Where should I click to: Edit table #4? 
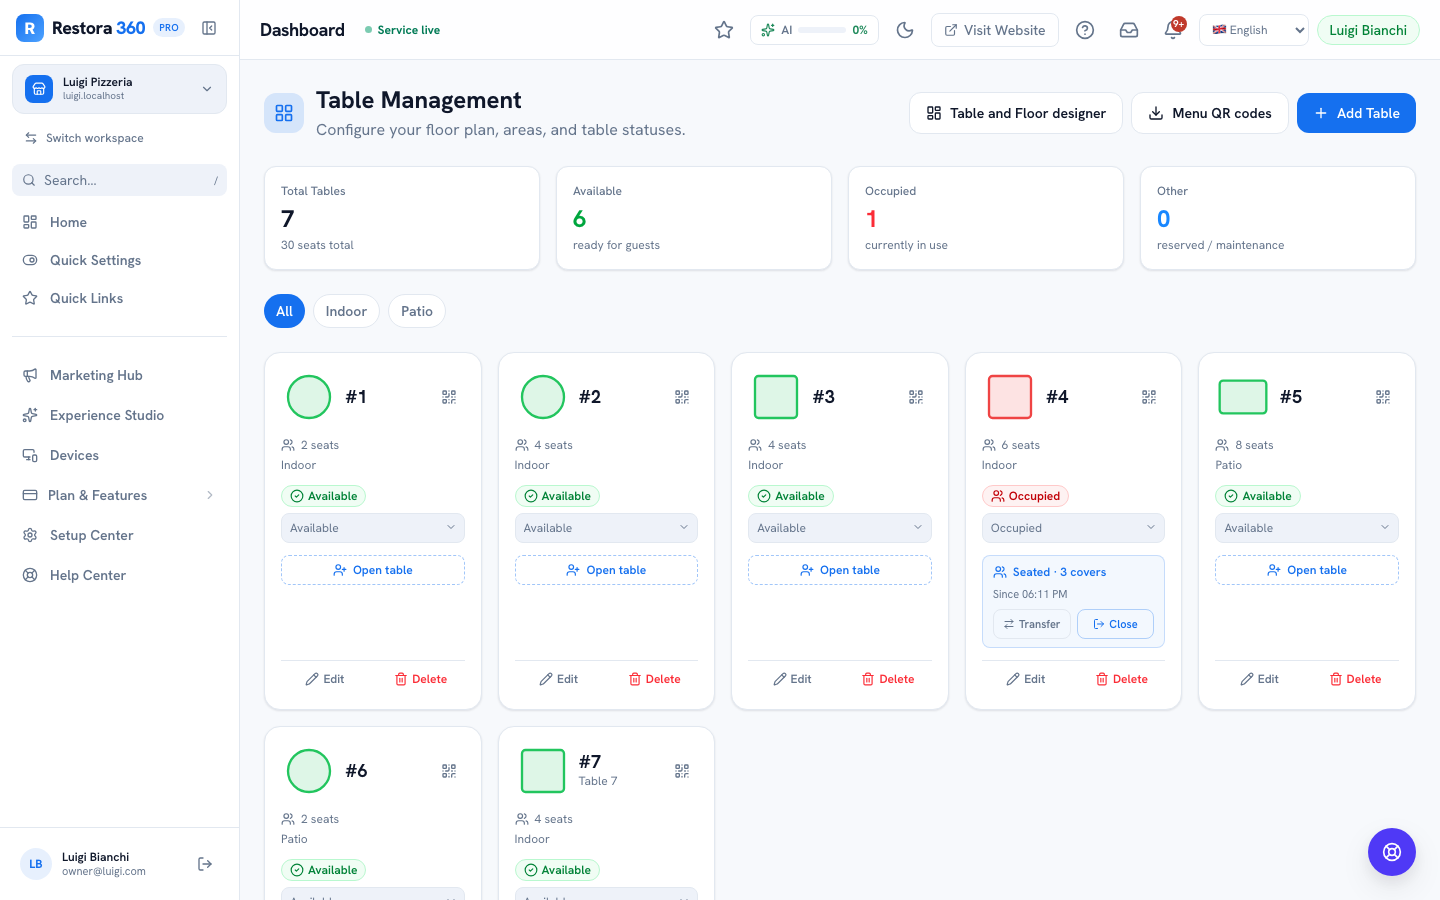[x=1026, y=679]
